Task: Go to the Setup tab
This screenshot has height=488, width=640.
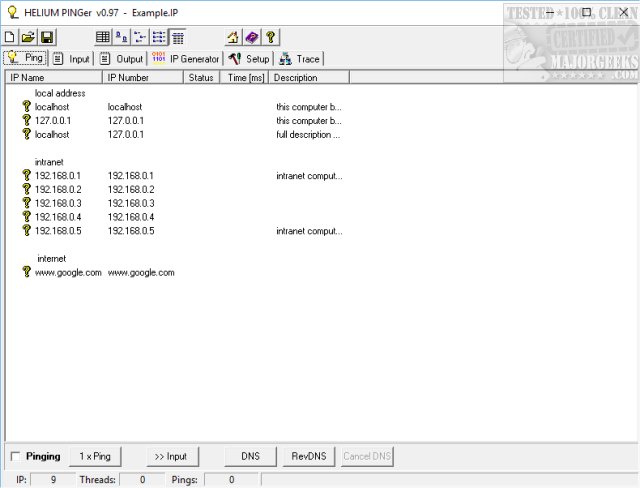Action: [x=249, y=59]
